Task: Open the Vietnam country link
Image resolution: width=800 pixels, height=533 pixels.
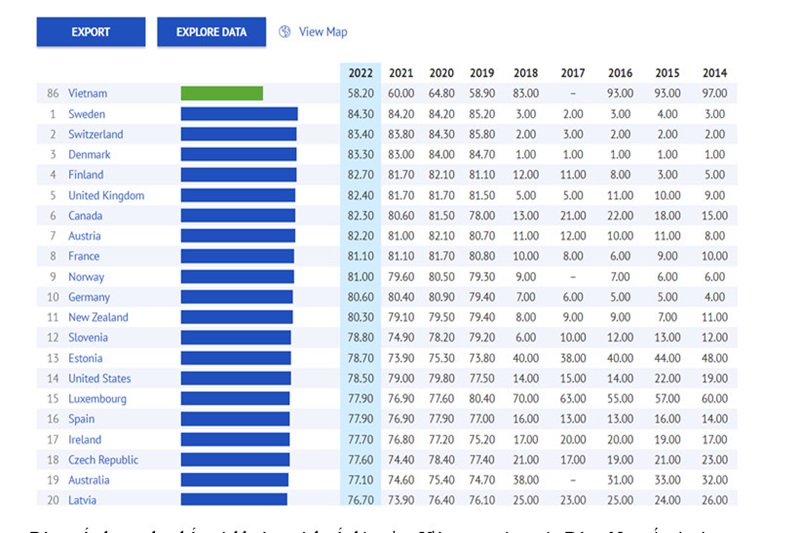Action: tap(88, 93)
